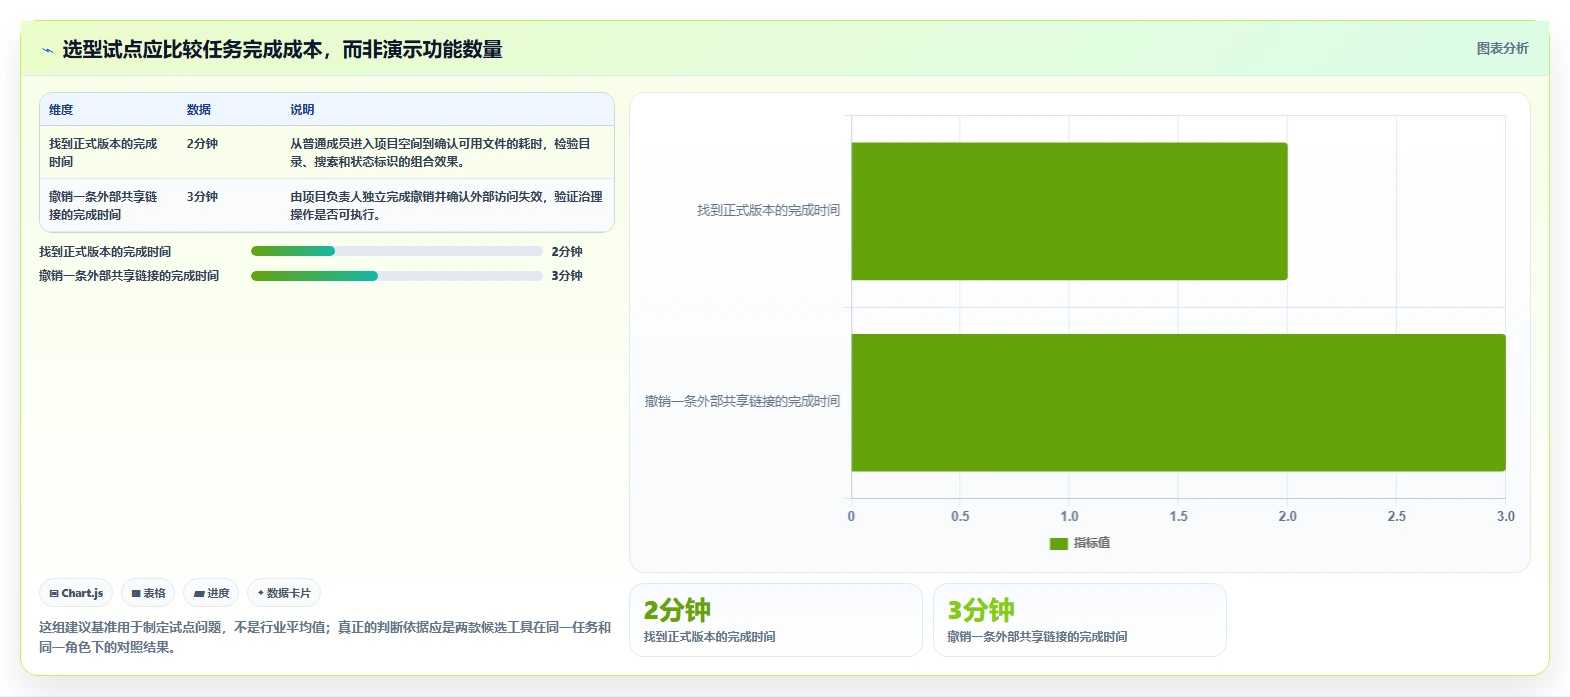Click the 图表分析 label in the header
The width and height of the screenshot is (1570, 697).
click(1502, 48)
